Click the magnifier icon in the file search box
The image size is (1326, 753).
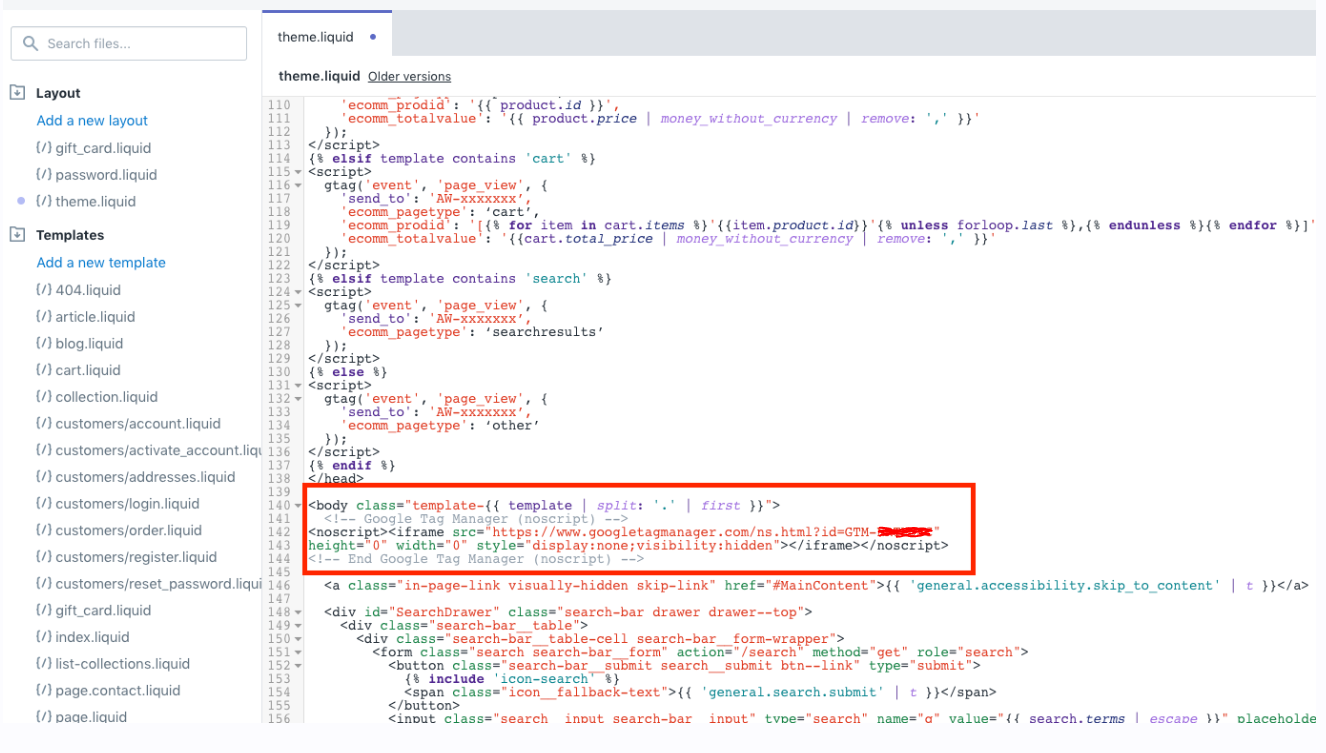coord(30,44)
